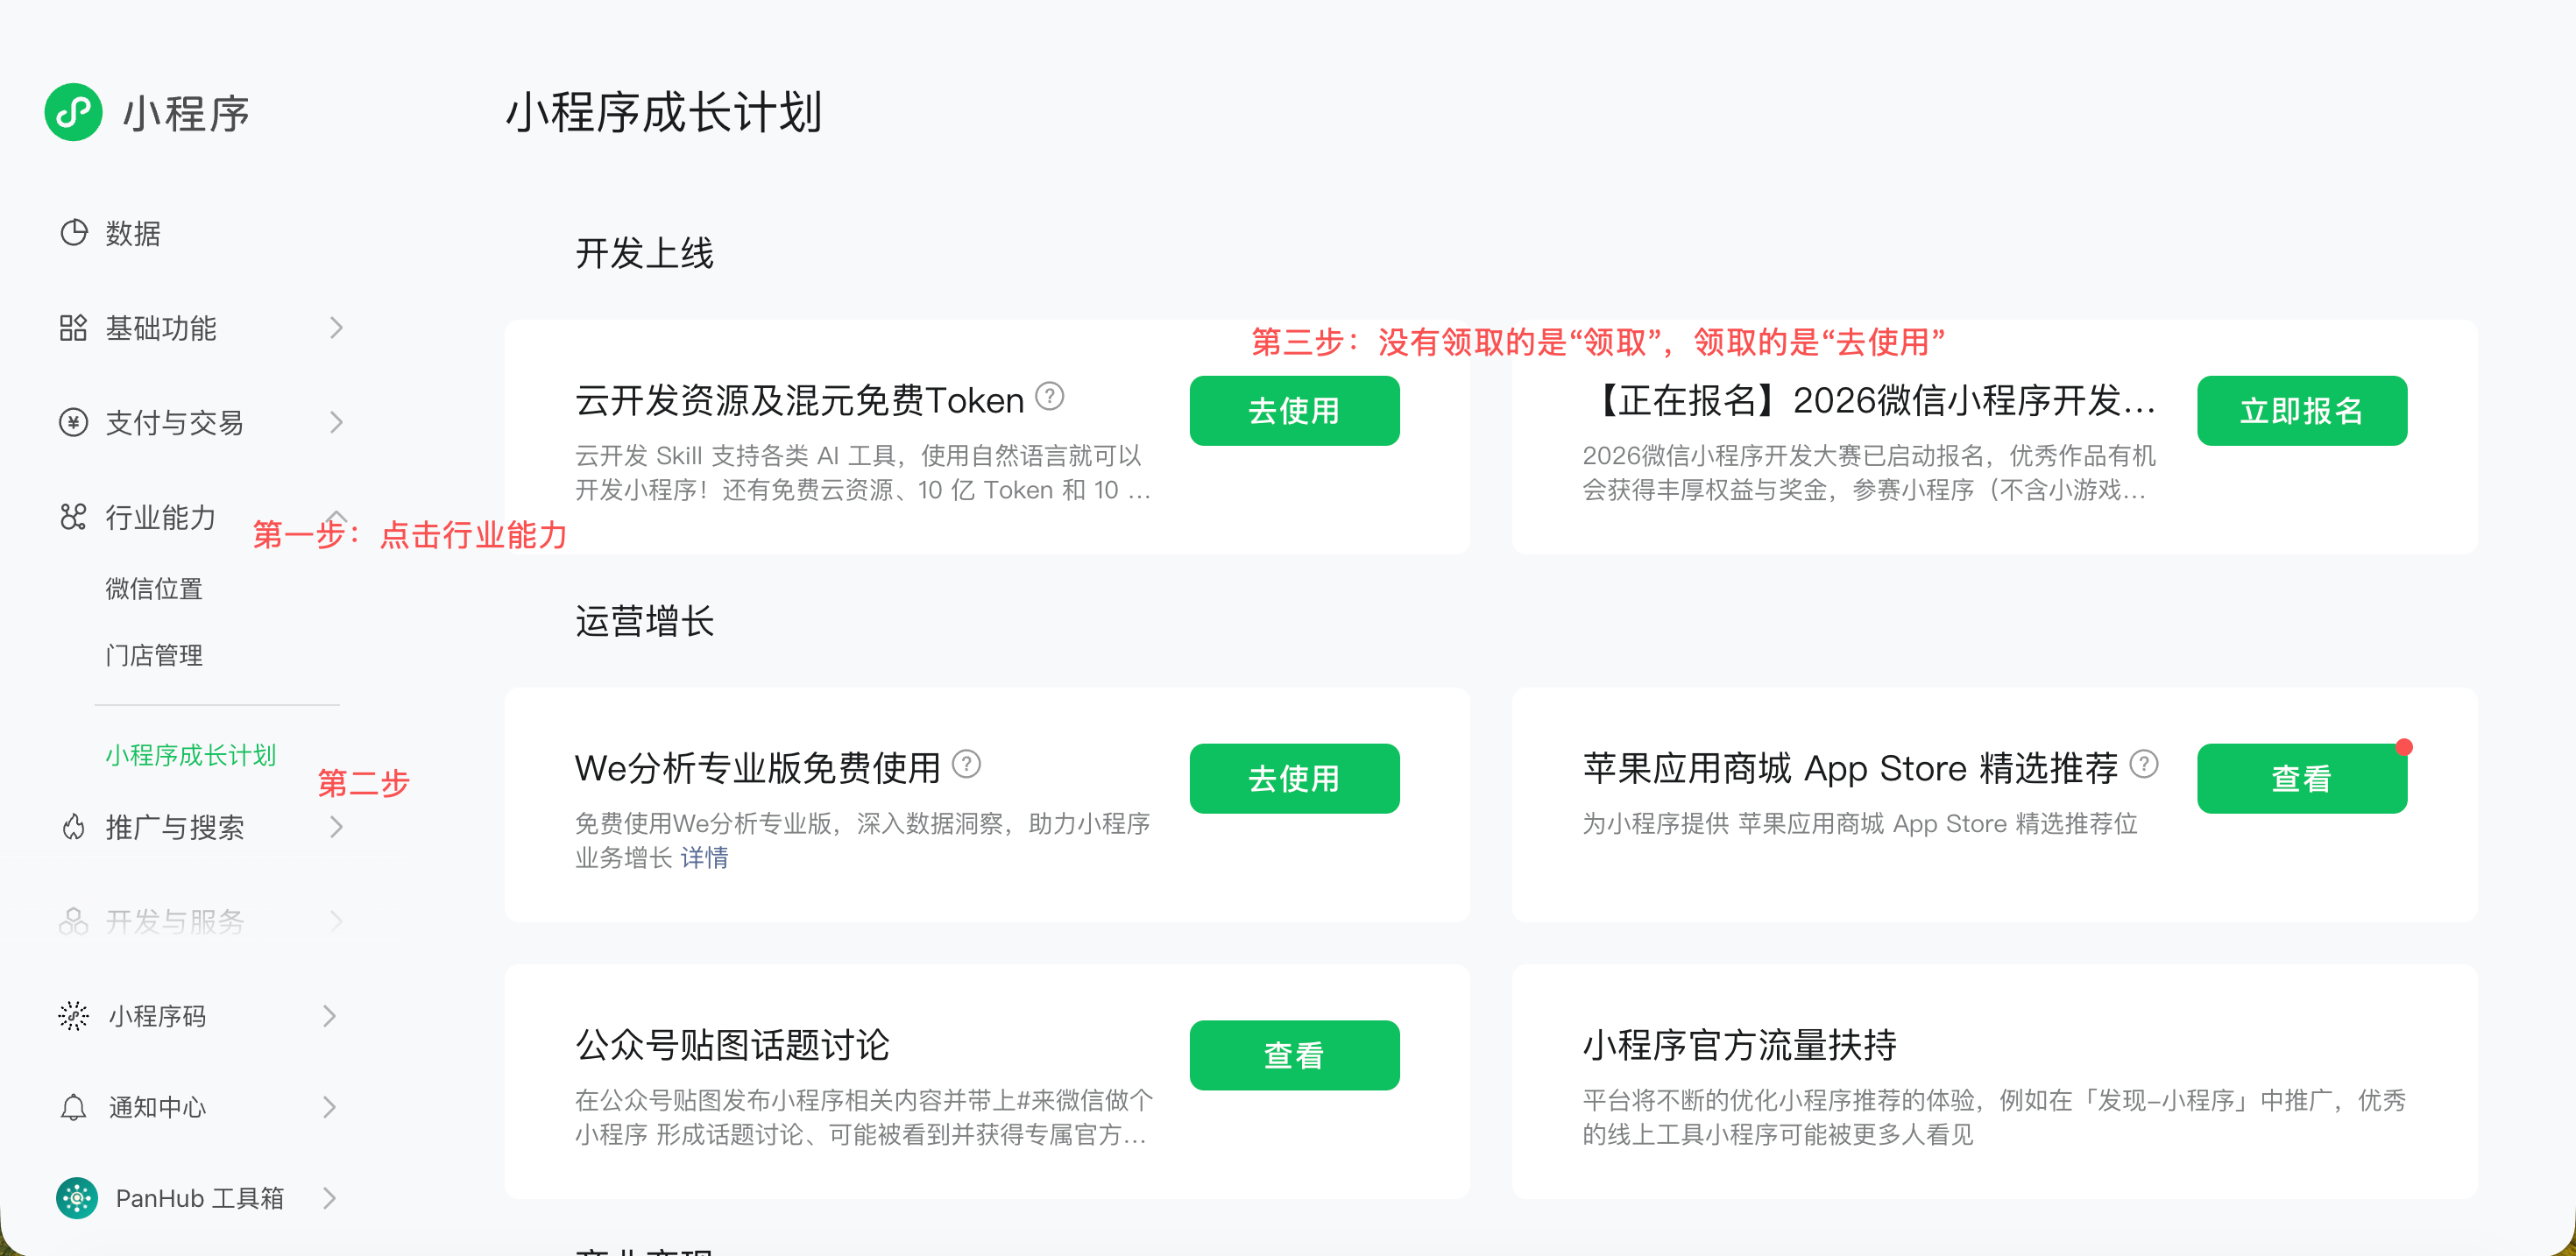Click 查看 for 公众号贴图话题讨论

pyautogui.click(x=1294, y=1056)
